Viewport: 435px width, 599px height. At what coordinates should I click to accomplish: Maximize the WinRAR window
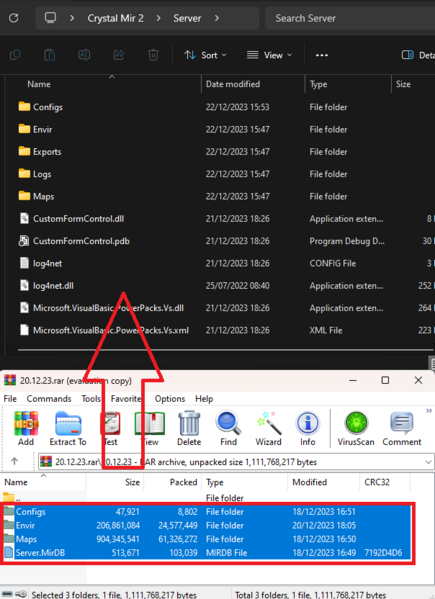pos(385,380)
